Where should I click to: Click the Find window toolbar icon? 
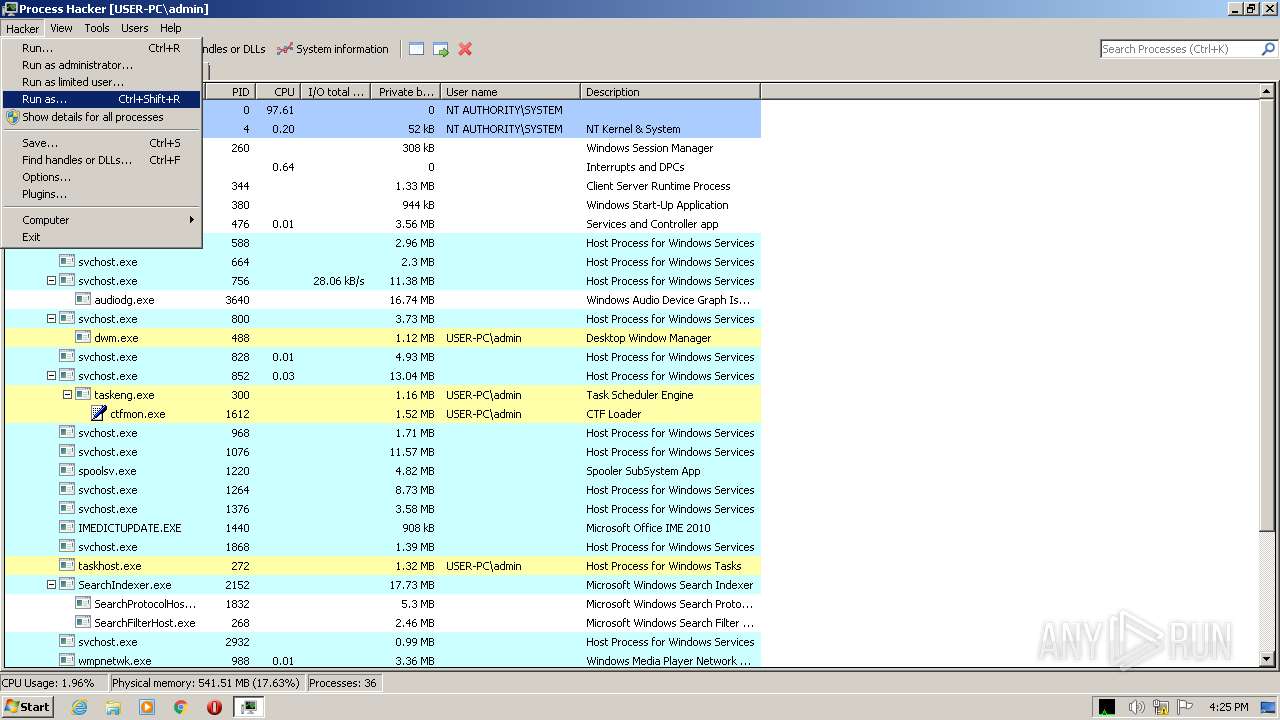pyautogui.click(x=416, y=49)
